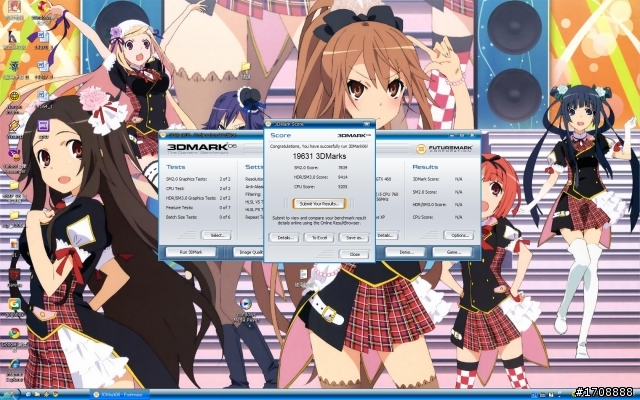Open the red application icon on the left edge
640x400 pixels.
tap(14, 275)
